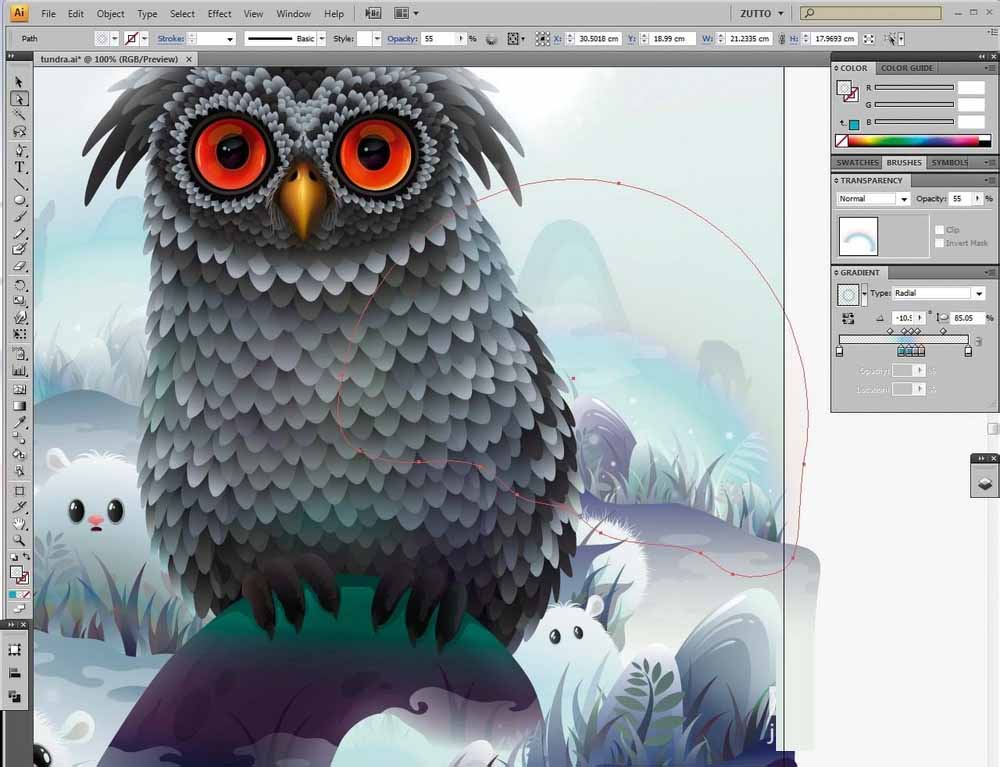Open the gradient fill preset arrow
The width and height of the screenshot is (1000, 767).
point(864,293)
